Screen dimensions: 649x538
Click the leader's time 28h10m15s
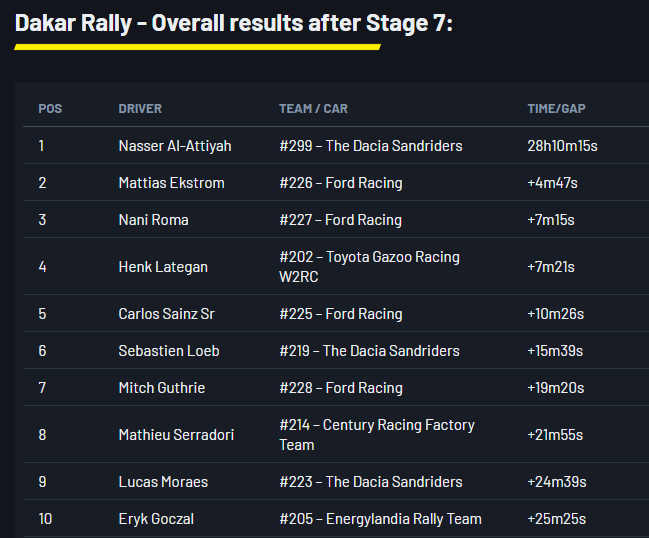point(562,146)
